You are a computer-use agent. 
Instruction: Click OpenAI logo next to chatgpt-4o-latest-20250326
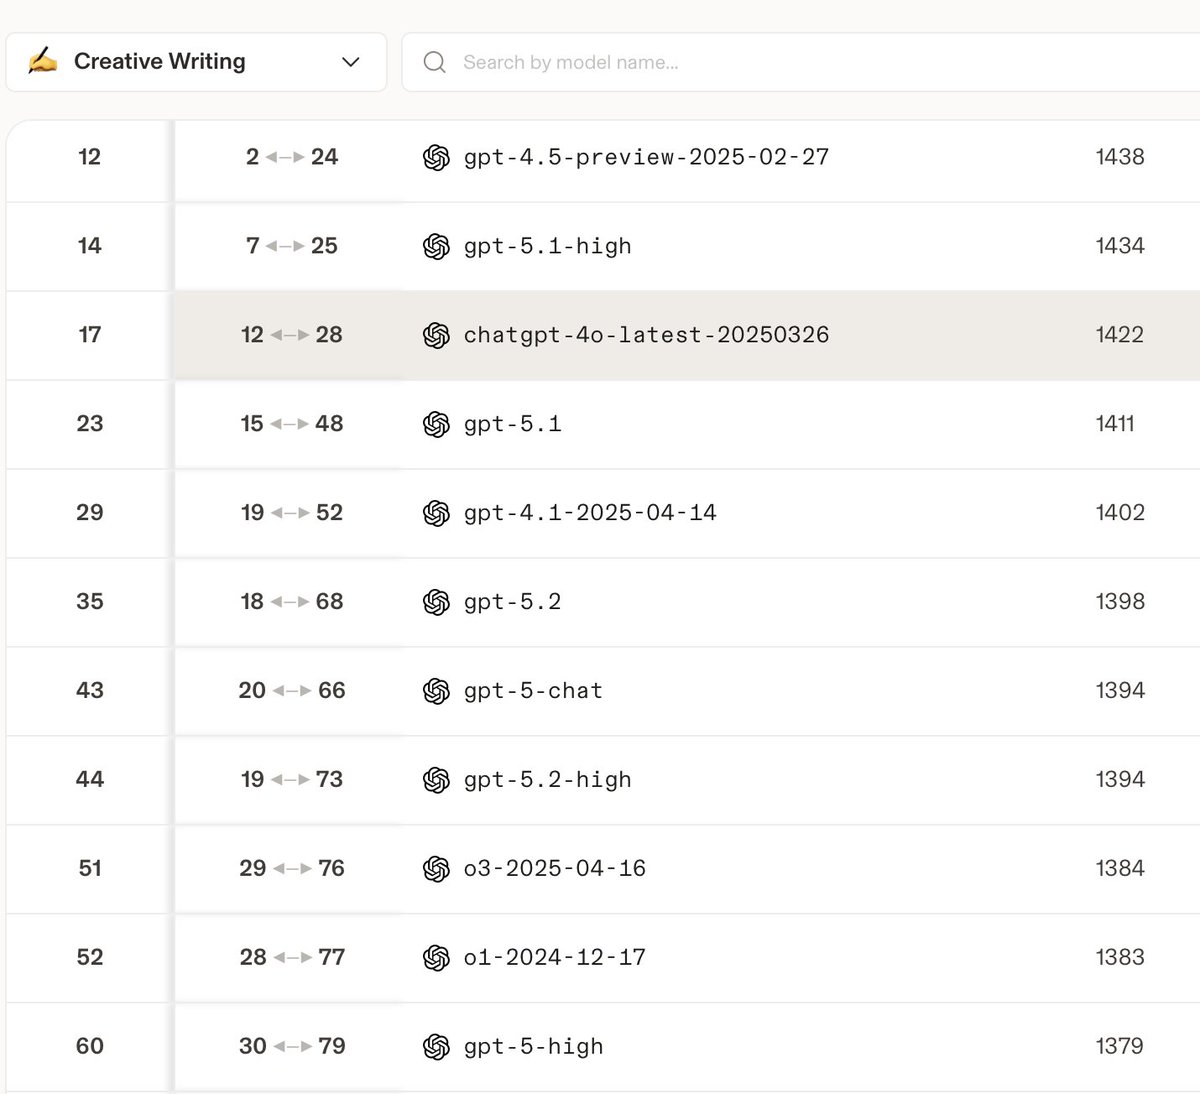tap(436, 335)
